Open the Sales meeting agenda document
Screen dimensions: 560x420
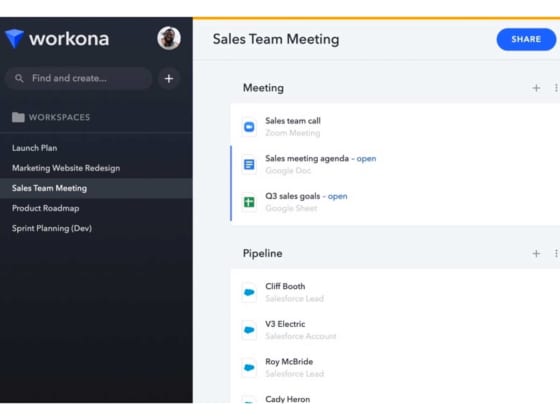point(307,158)
